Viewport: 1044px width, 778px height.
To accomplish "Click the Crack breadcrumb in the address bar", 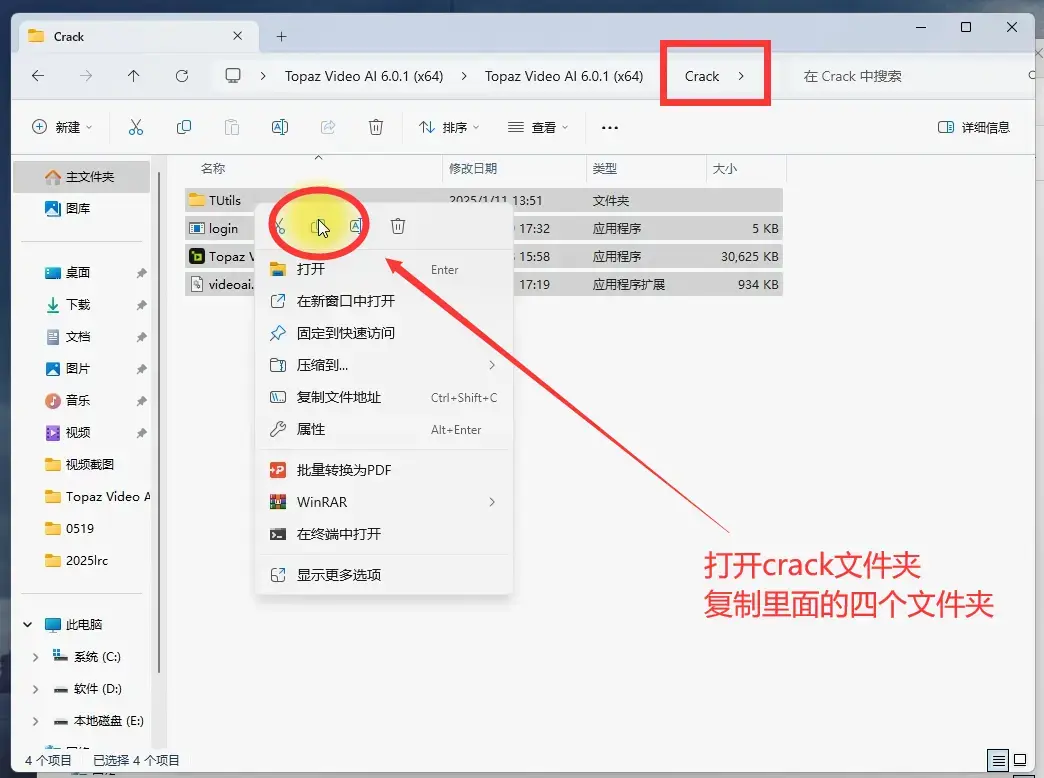I will (x=702, y=76).
